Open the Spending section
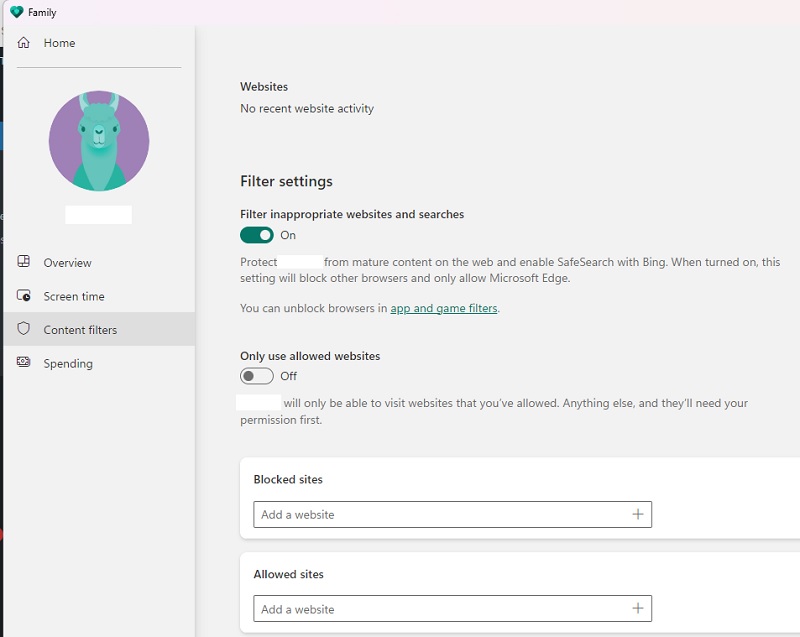800x637 pixels. point(68,363)
